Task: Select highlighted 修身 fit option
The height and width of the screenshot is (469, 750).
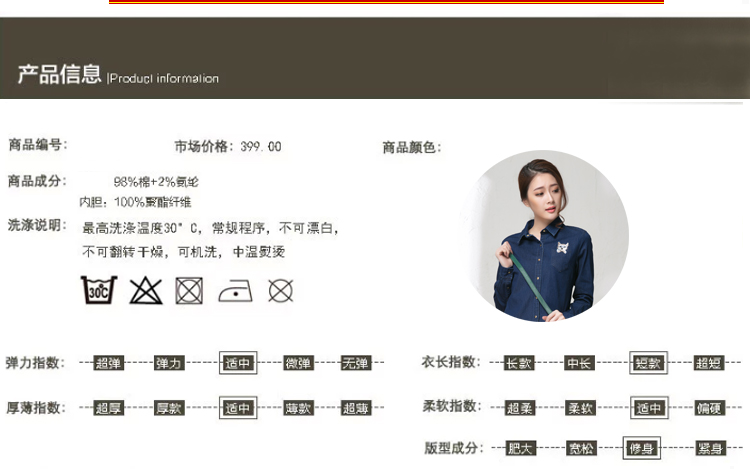Action: coord(641,448)
